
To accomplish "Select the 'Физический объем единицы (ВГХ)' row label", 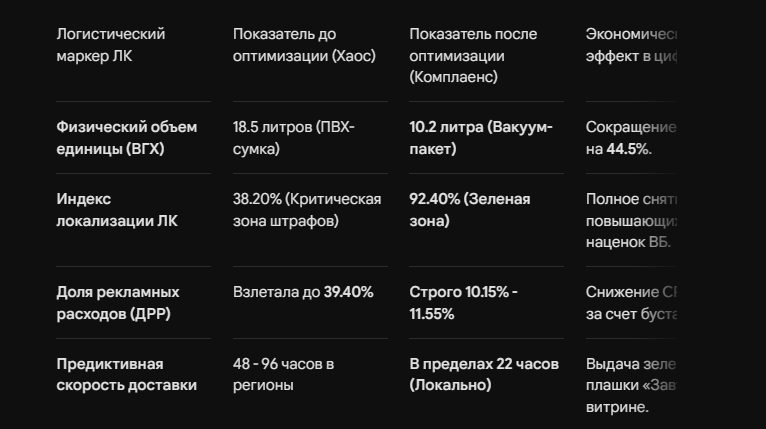I will (x=127, y=138).
